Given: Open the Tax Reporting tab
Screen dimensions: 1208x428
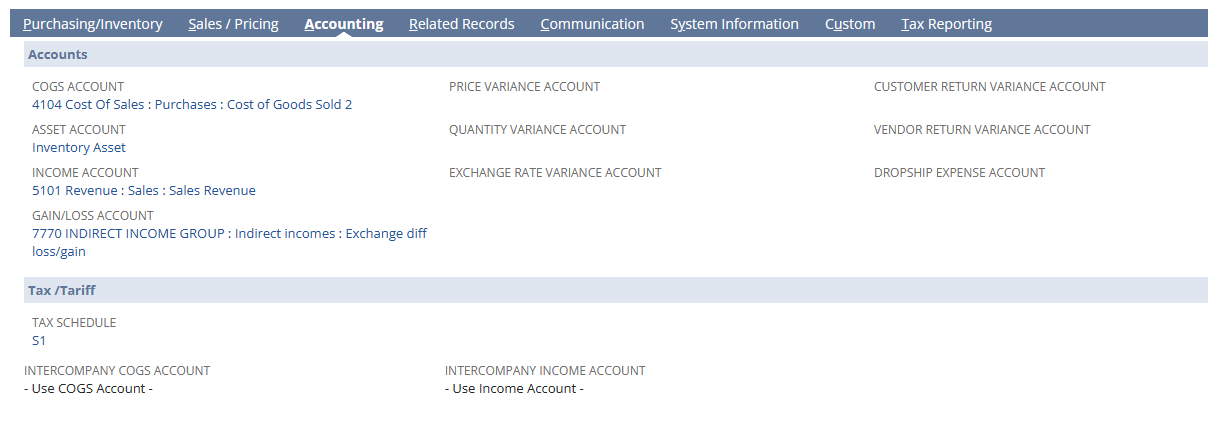Looking at the screenshot, I should 946,24.
